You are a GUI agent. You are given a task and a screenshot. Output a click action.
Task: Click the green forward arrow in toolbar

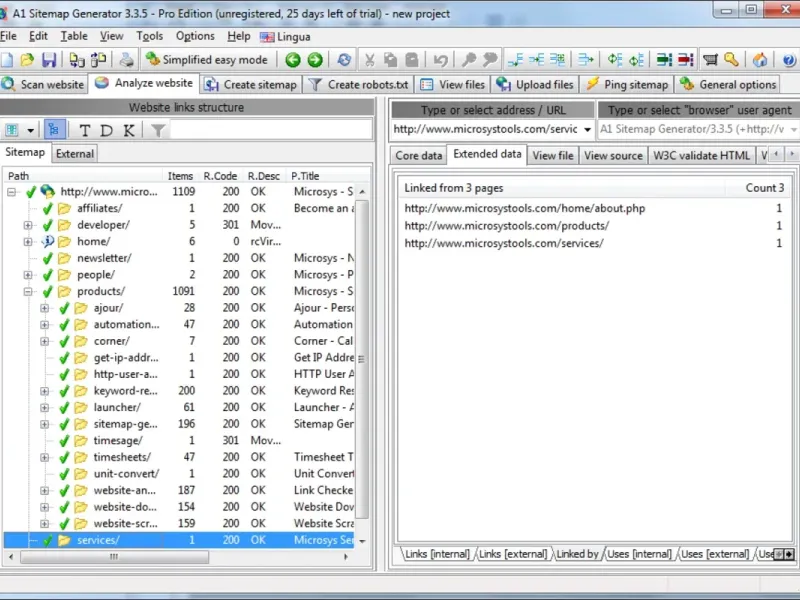pos(315,60)
